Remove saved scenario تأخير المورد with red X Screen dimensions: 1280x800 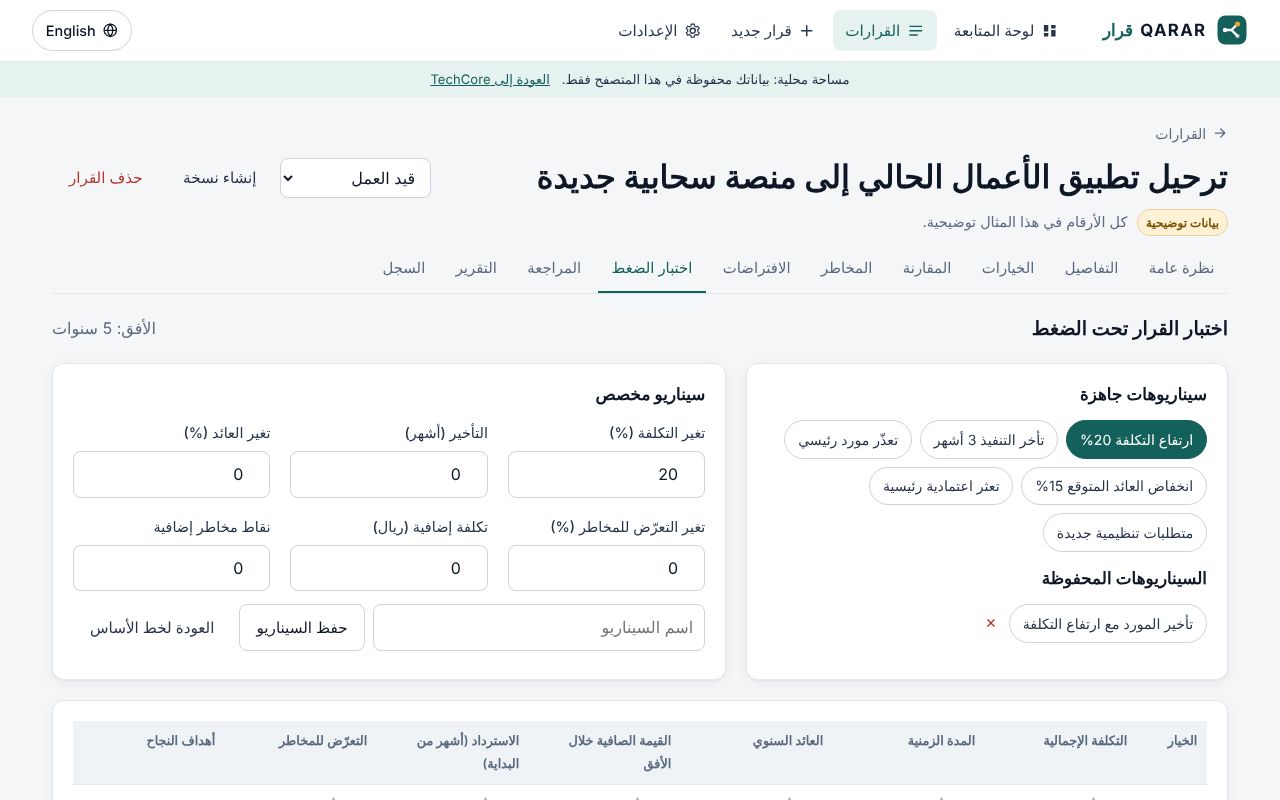[991, 623]
